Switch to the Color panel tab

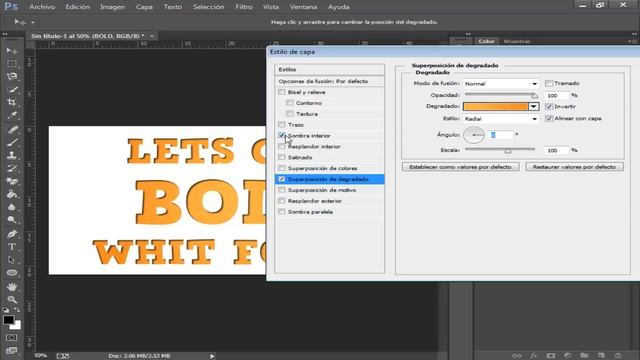(x=486, y=41)
